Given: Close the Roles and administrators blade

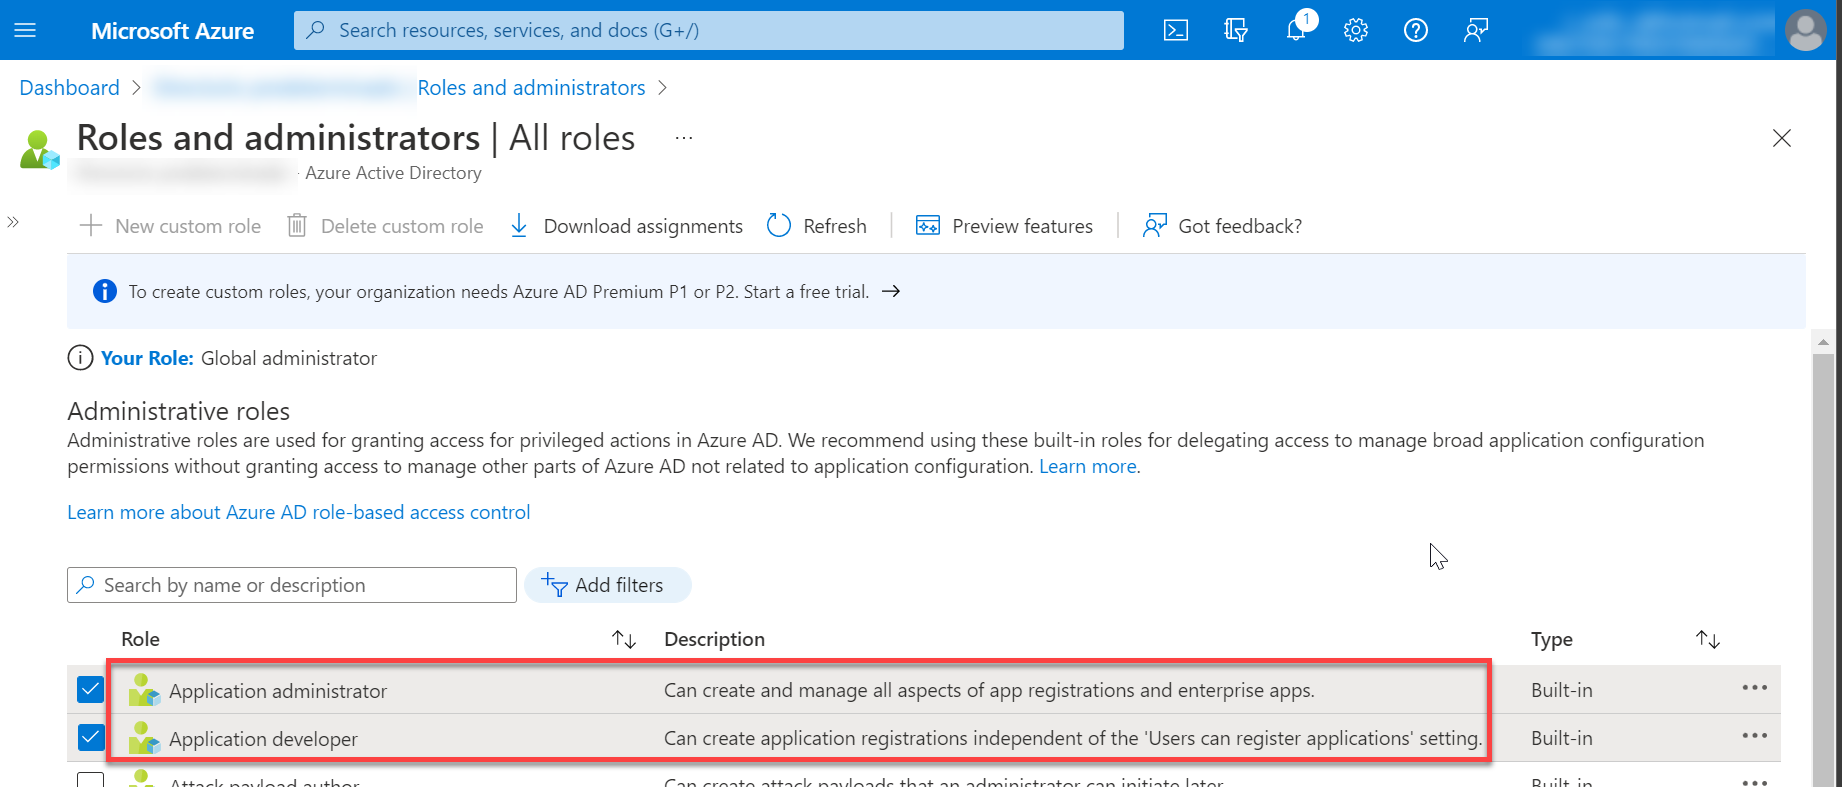Looking at the screenshot, I should click(1782, 138).
